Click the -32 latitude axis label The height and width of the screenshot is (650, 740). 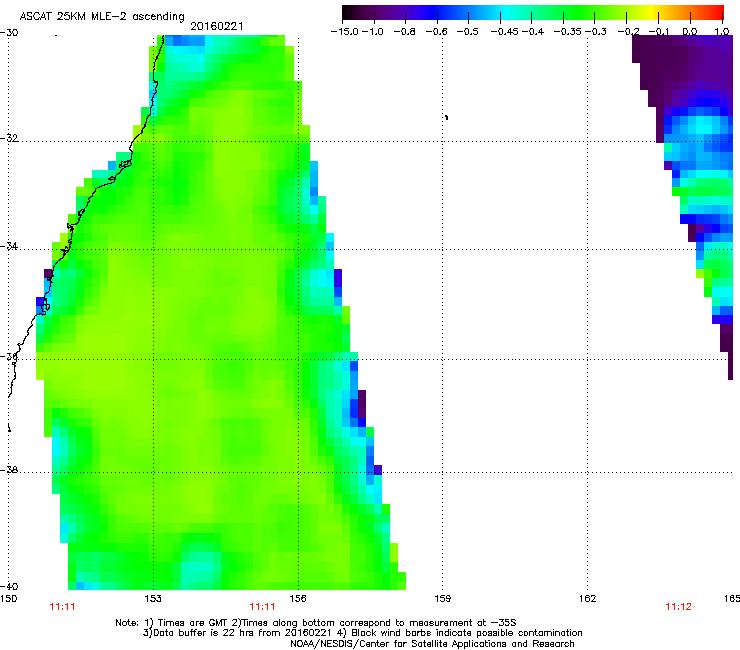click(9, 138)
